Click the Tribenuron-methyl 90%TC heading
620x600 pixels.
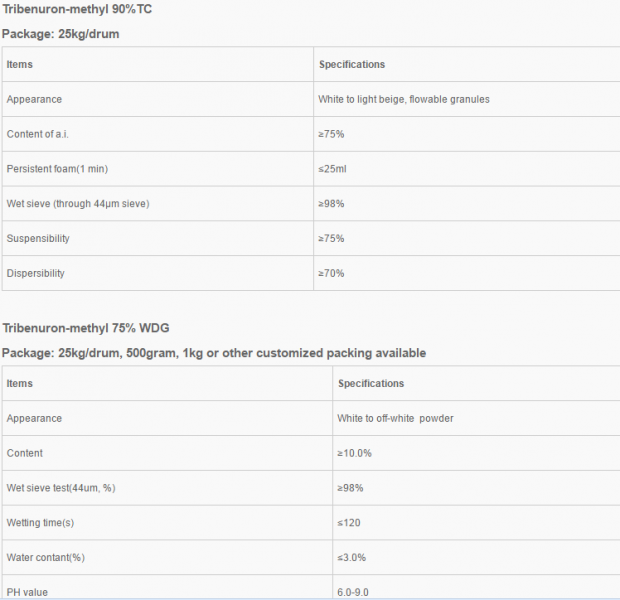pos(77,9)
